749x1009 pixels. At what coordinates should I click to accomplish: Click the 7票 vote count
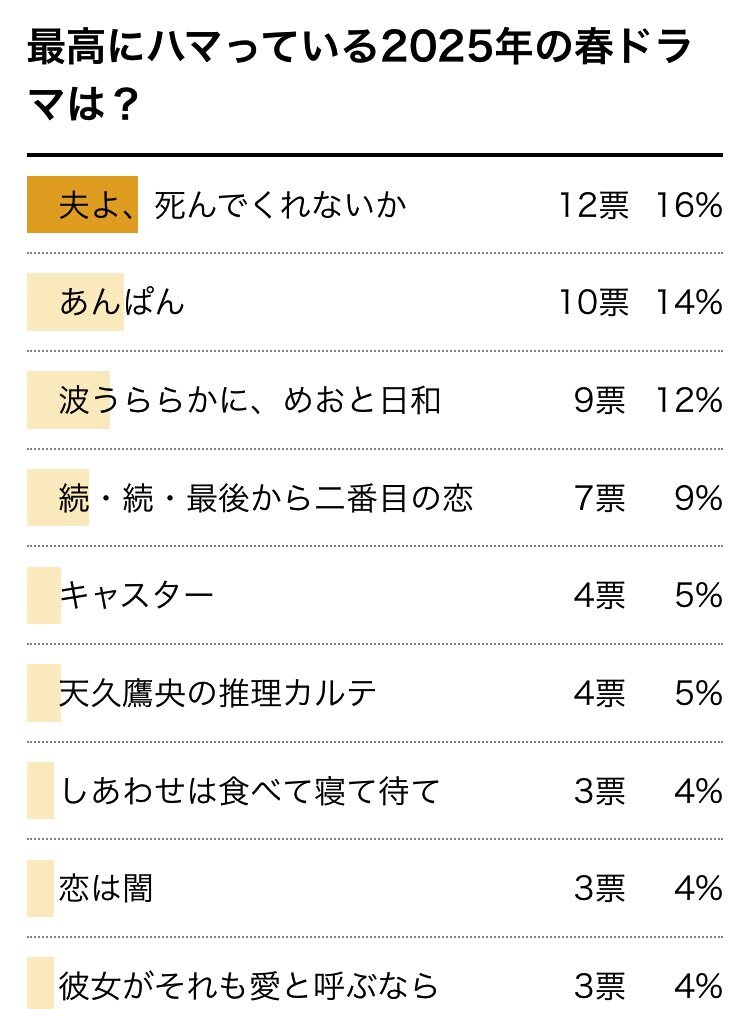point(600,499)
